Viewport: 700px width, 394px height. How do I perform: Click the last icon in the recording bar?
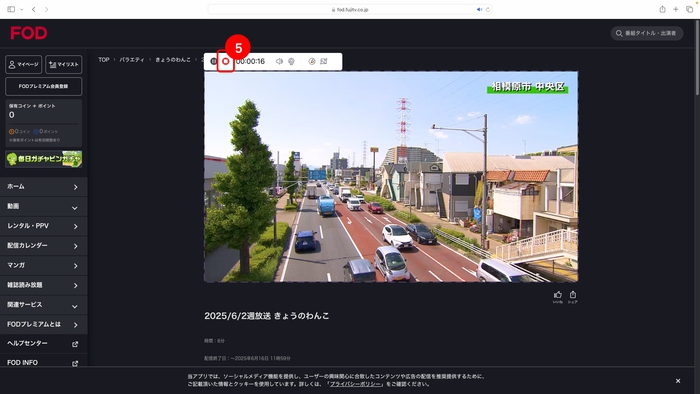324,61
